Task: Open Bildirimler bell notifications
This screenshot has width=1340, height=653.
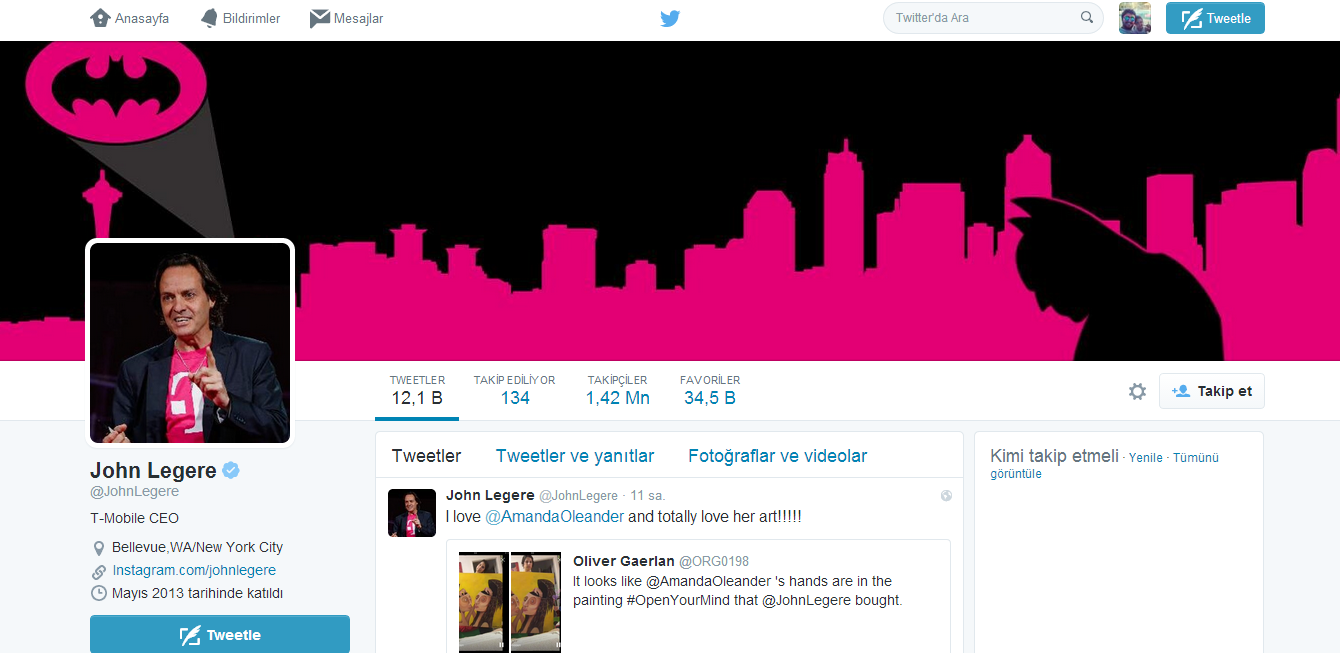Action: (209, 18)
